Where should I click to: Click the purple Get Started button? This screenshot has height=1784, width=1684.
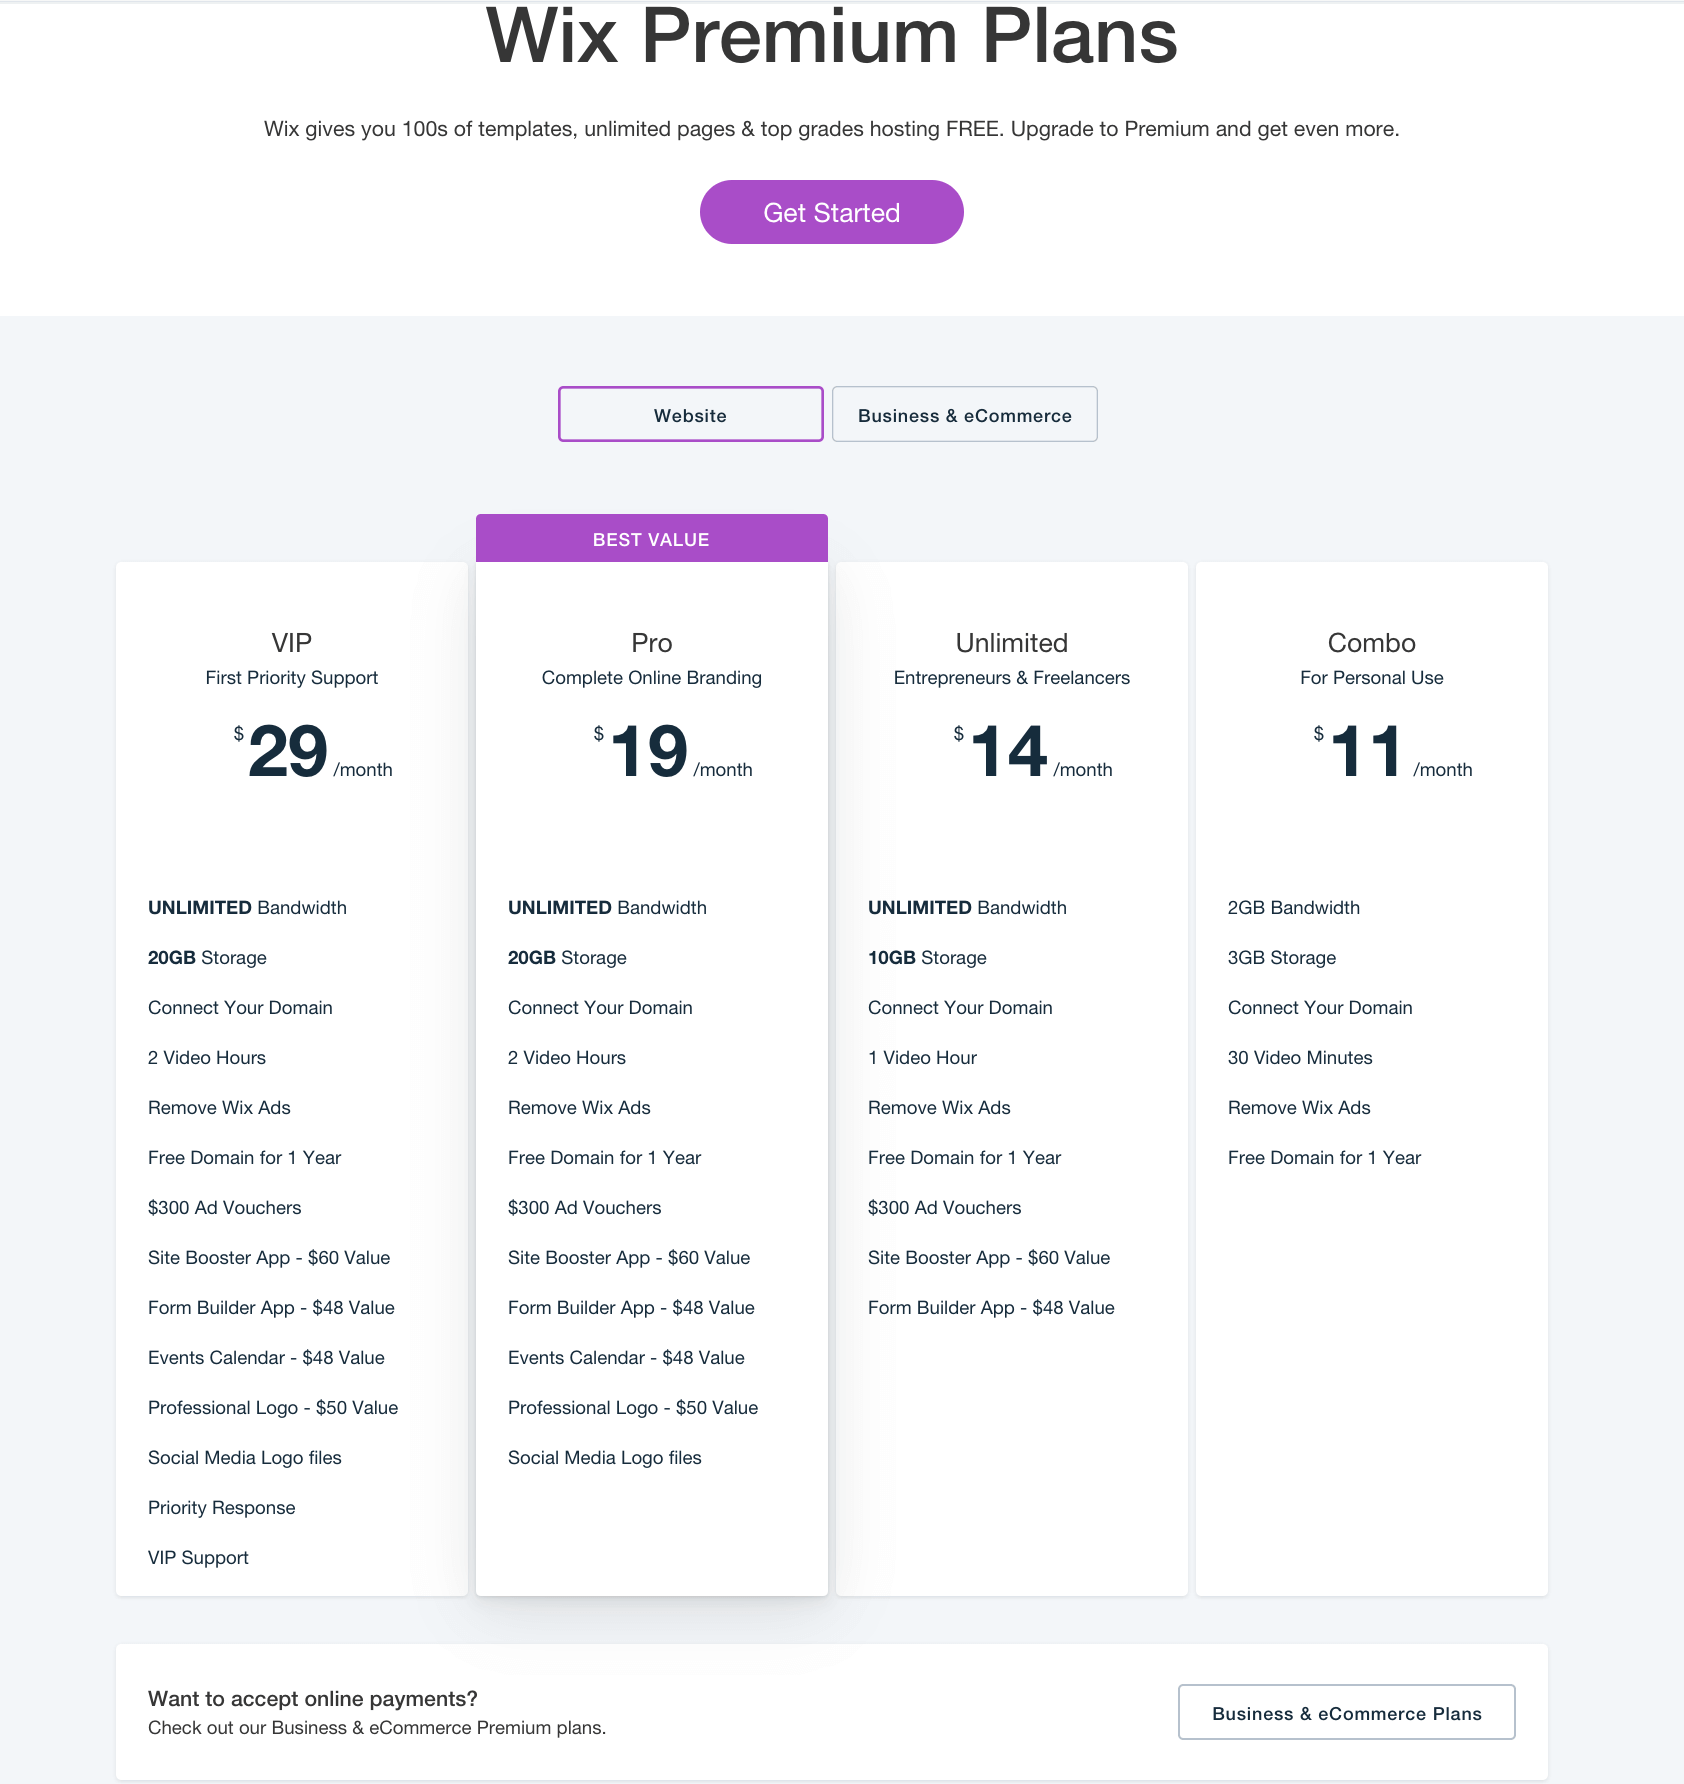point(831,212)
